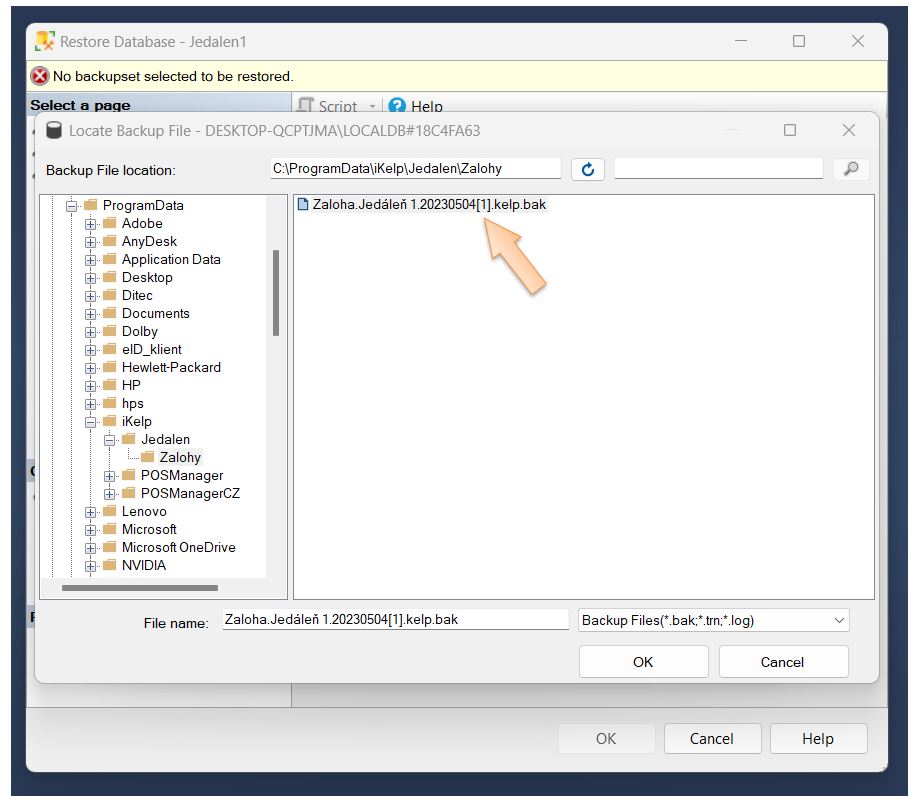Collapse the Jedalen tree node
919x807 pixels.
point(110,440)
